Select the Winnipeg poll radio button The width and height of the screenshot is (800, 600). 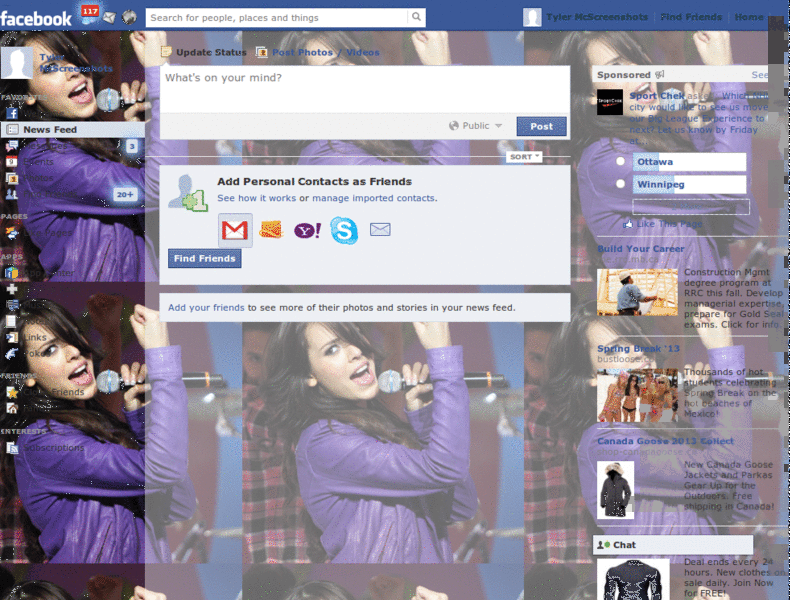(x=620, y=184)
